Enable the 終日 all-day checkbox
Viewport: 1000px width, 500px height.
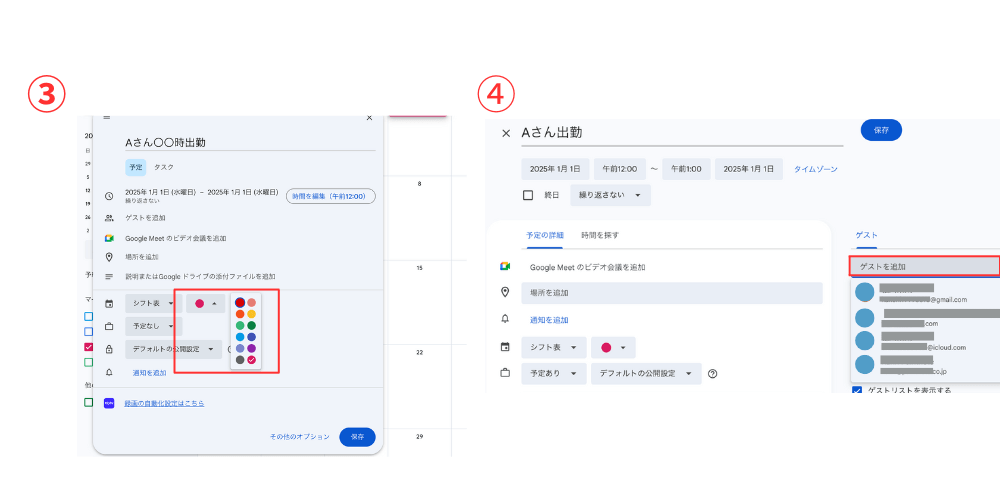click(528, 196)
